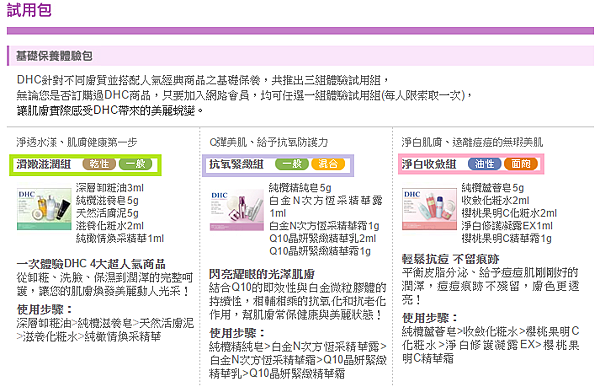Click the 試用包 page heading

pyautogui.click(x=29, y=10)
